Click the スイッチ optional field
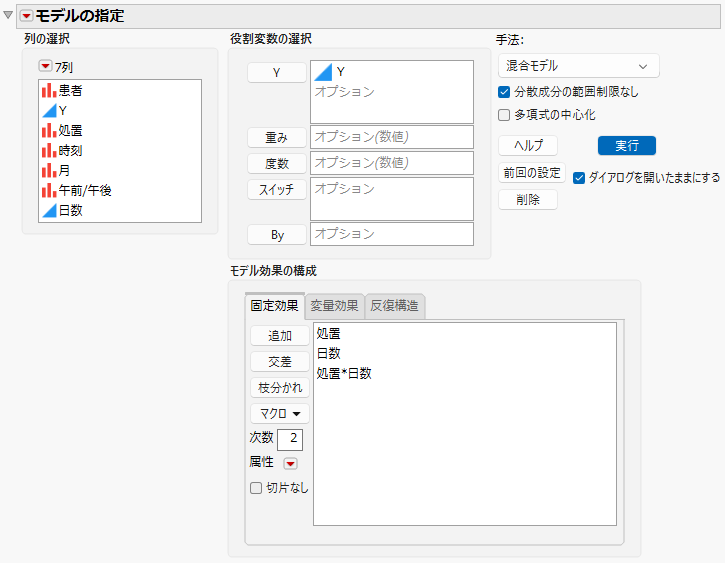Viewport: 725px width, 563px height. pyautogui.click(x=392, y=199)
